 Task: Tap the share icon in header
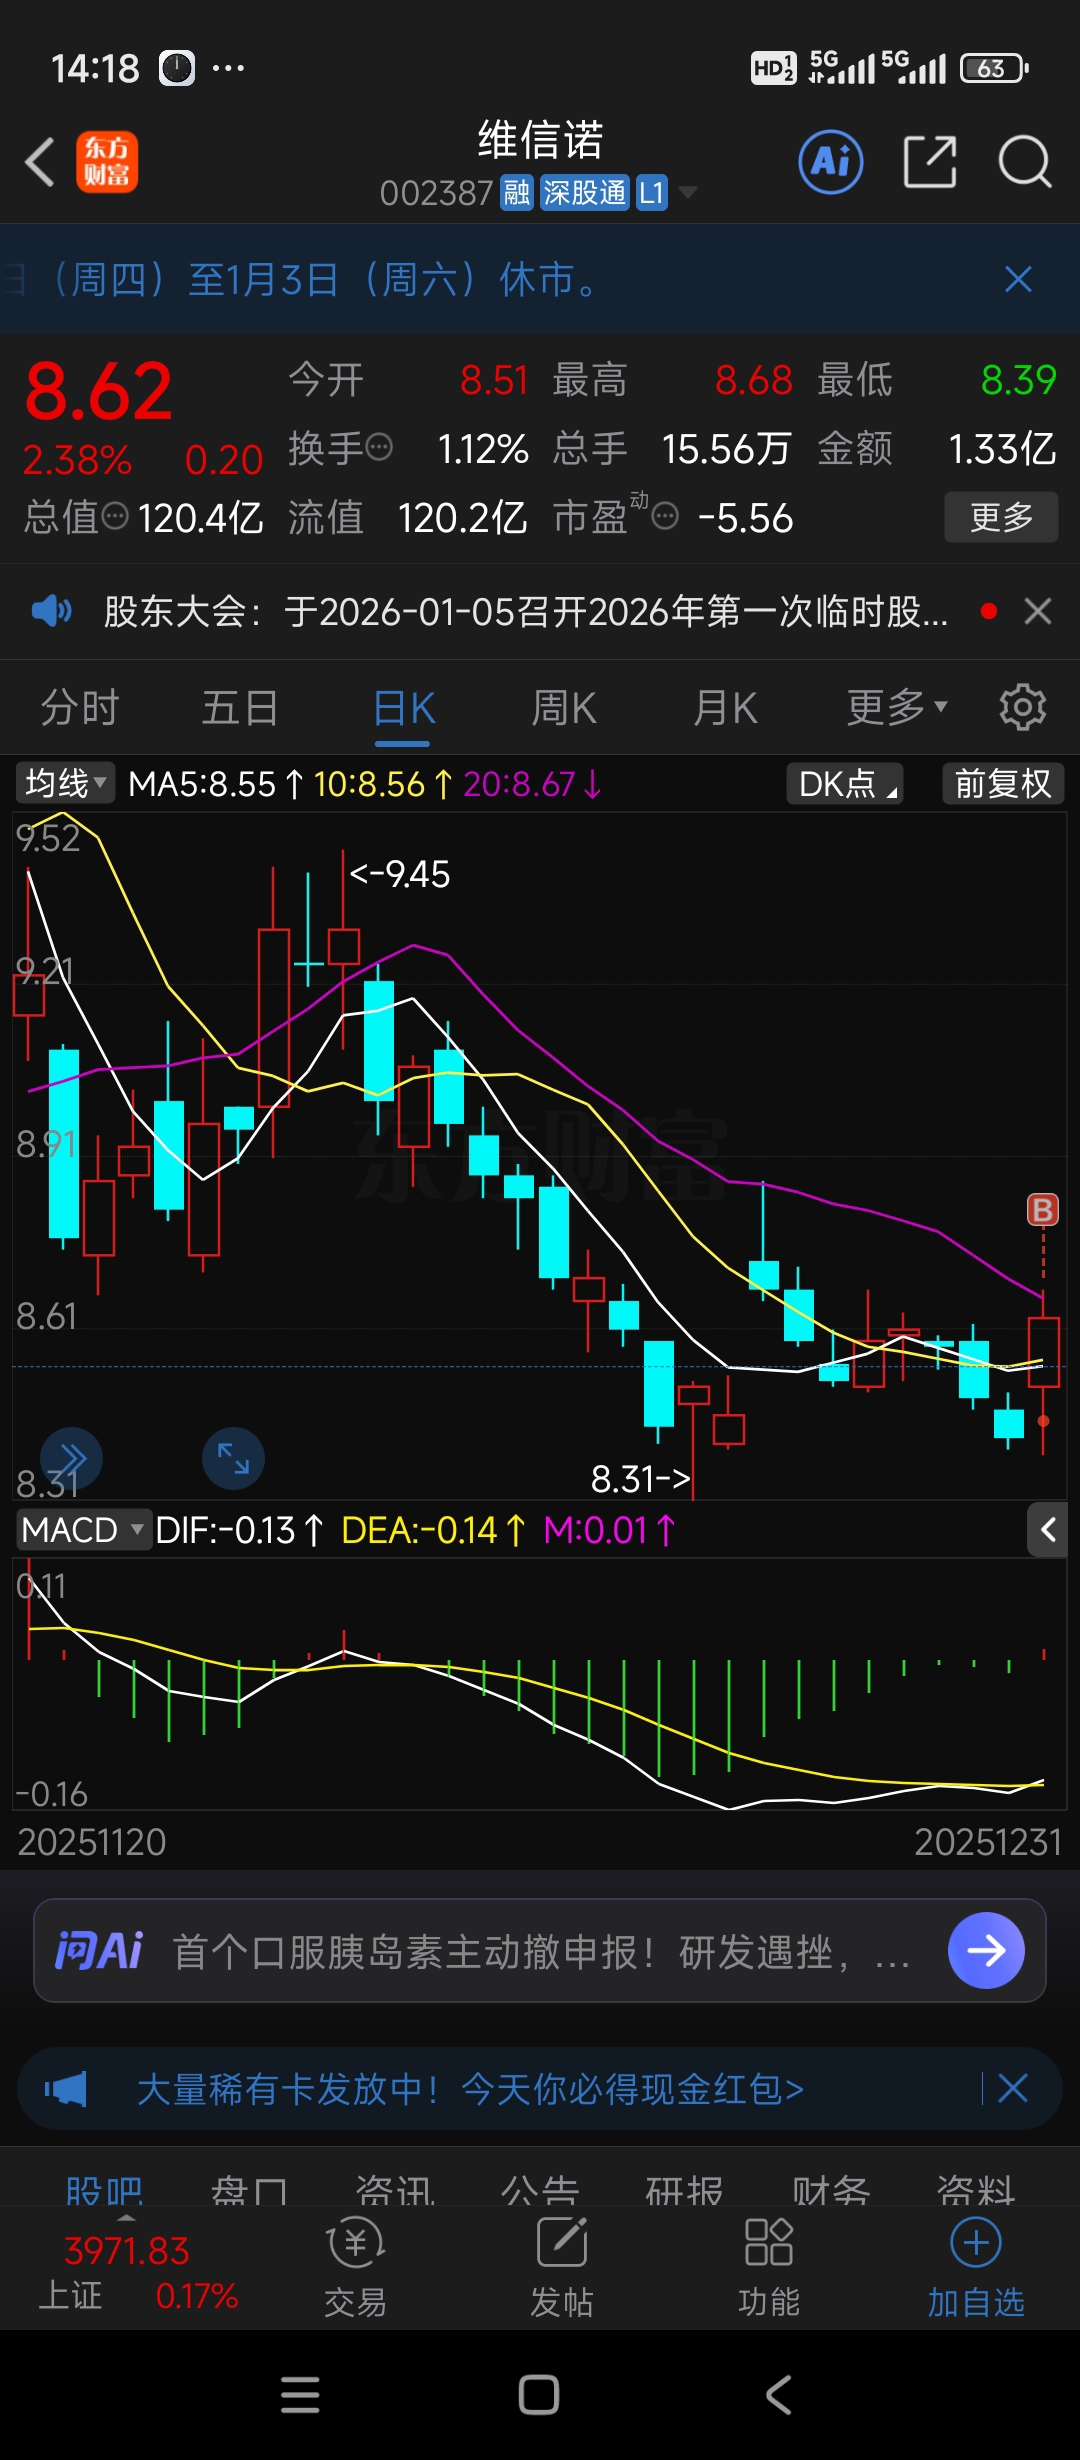pyautogui.click(x=930, y=161)
